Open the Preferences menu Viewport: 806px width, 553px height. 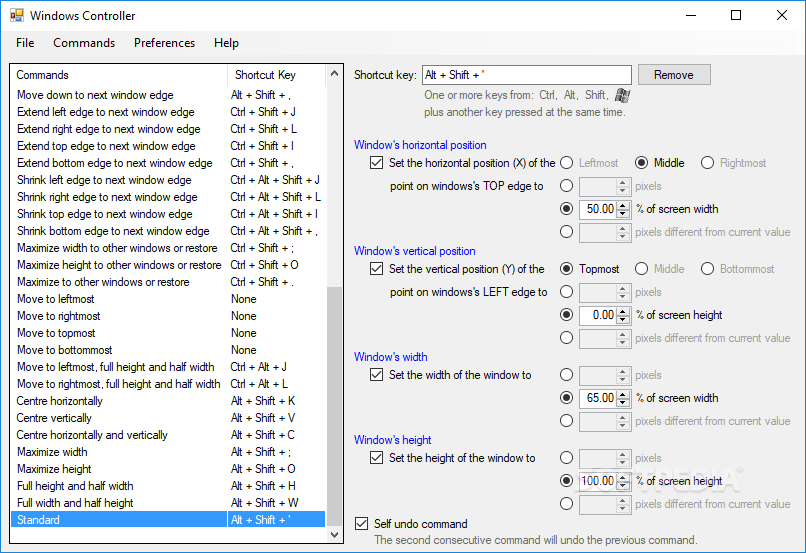point(164,43)
